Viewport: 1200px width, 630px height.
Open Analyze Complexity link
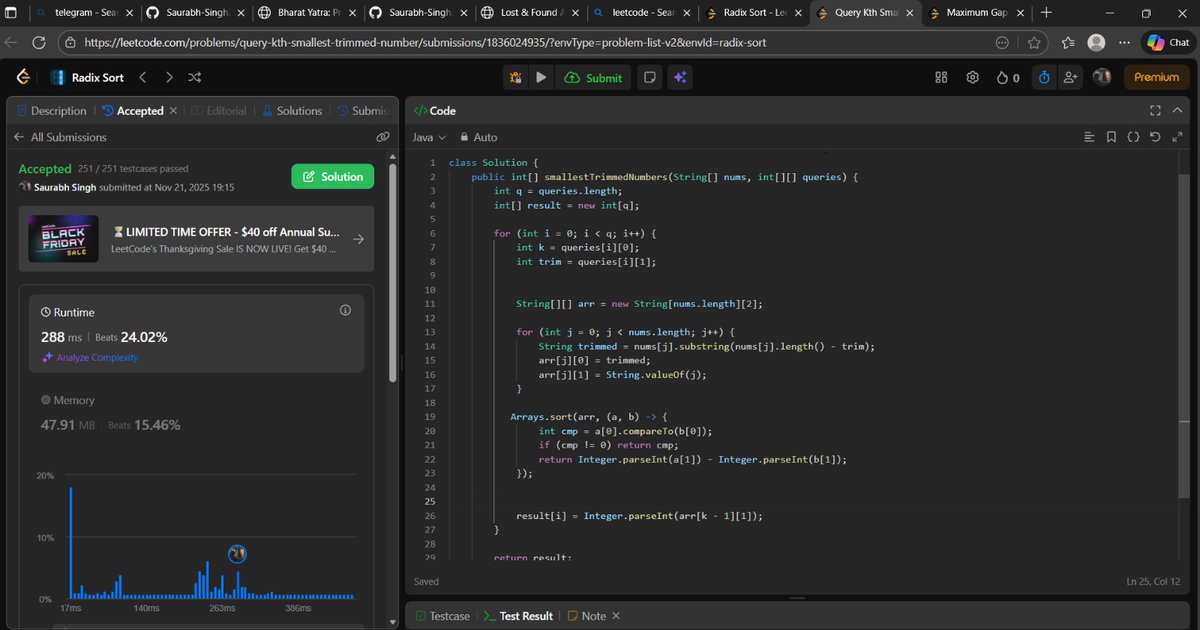tap(90, 357)
